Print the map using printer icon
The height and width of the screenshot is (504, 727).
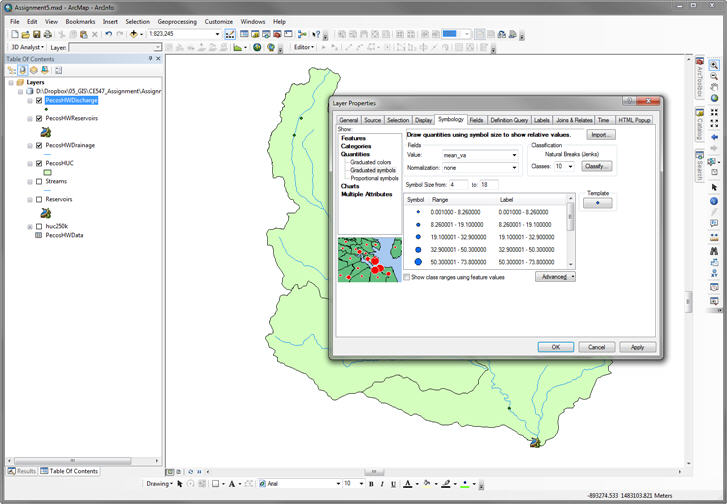click(48, 34)
